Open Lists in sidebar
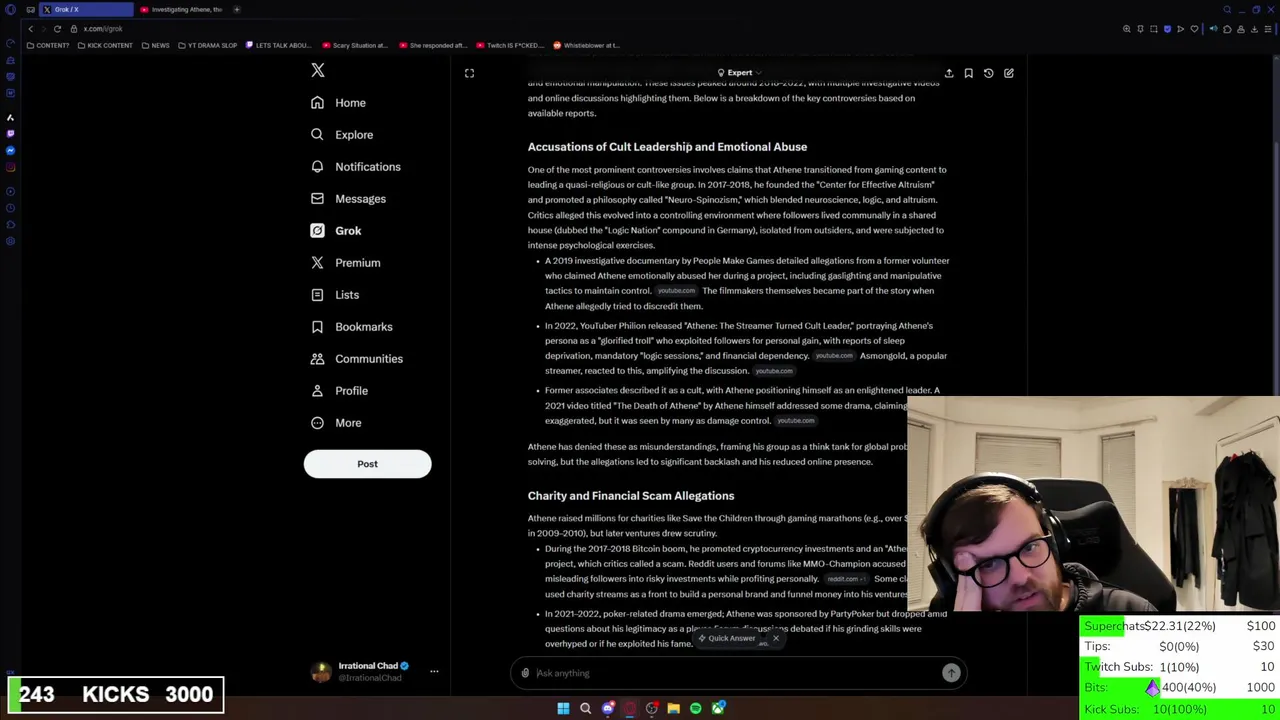Image resolution: width=1280 pixels, height=720 pixels. (334, 295)
